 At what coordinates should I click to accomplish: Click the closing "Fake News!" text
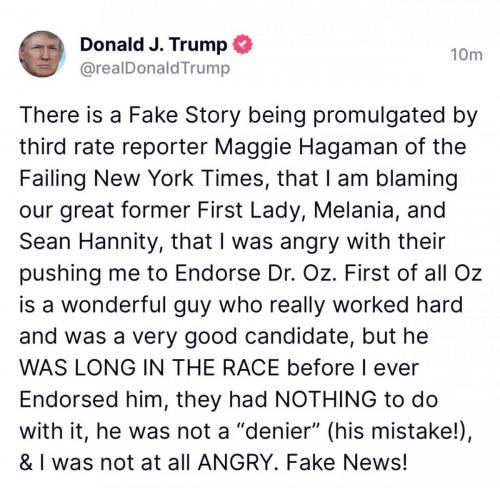[347, 463]
